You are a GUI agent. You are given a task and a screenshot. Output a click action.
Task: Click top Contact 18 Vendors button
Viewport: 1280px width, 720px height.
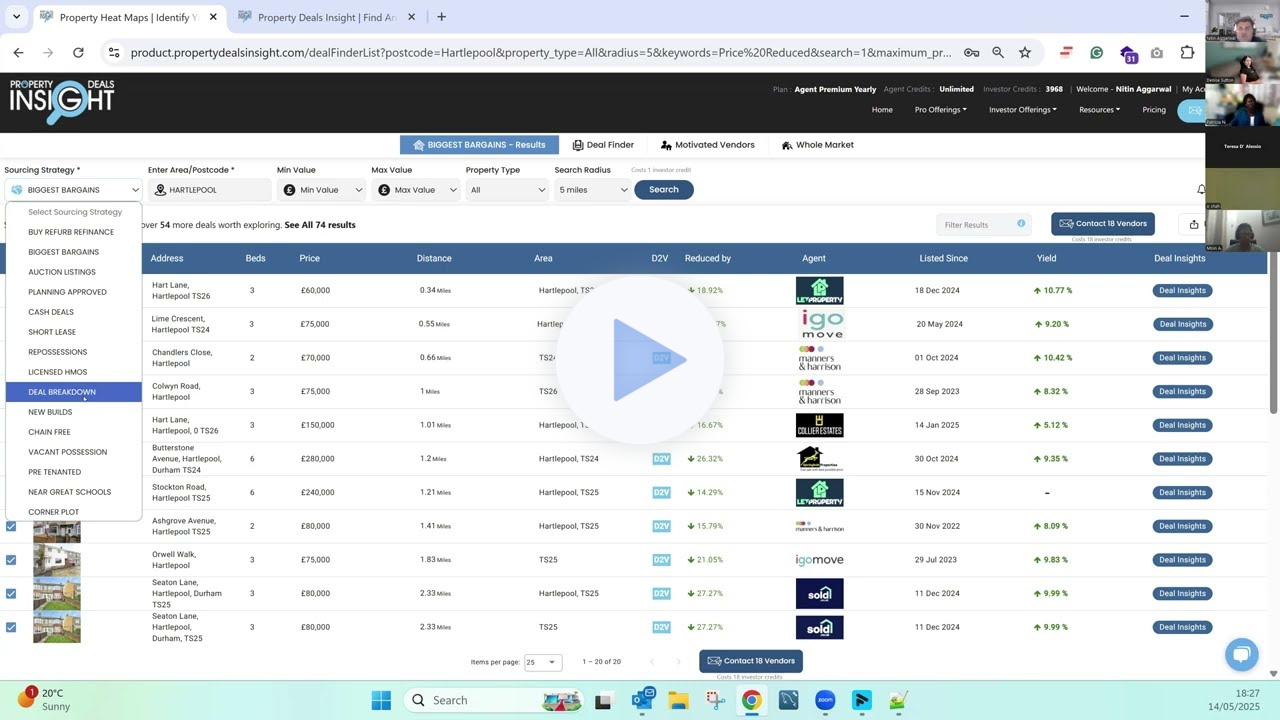[x=1103, y=224]
